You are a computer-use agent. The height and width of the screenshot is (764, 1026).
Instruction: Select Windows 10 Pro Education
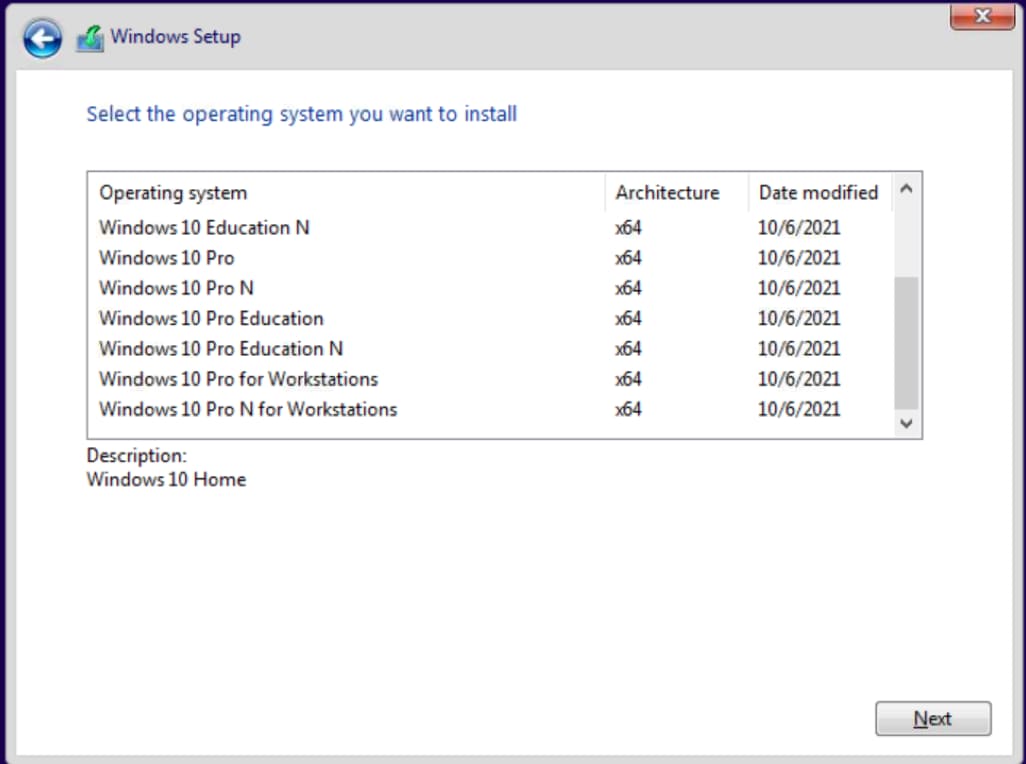click(x=211, y=319)
